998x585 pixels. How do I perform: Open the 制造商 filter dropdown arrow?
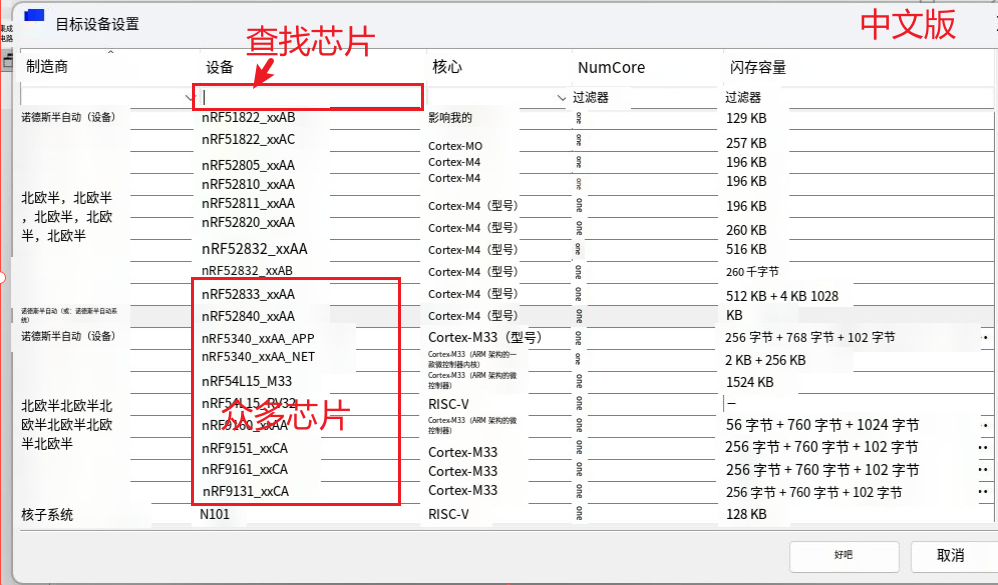click(189, 97)
